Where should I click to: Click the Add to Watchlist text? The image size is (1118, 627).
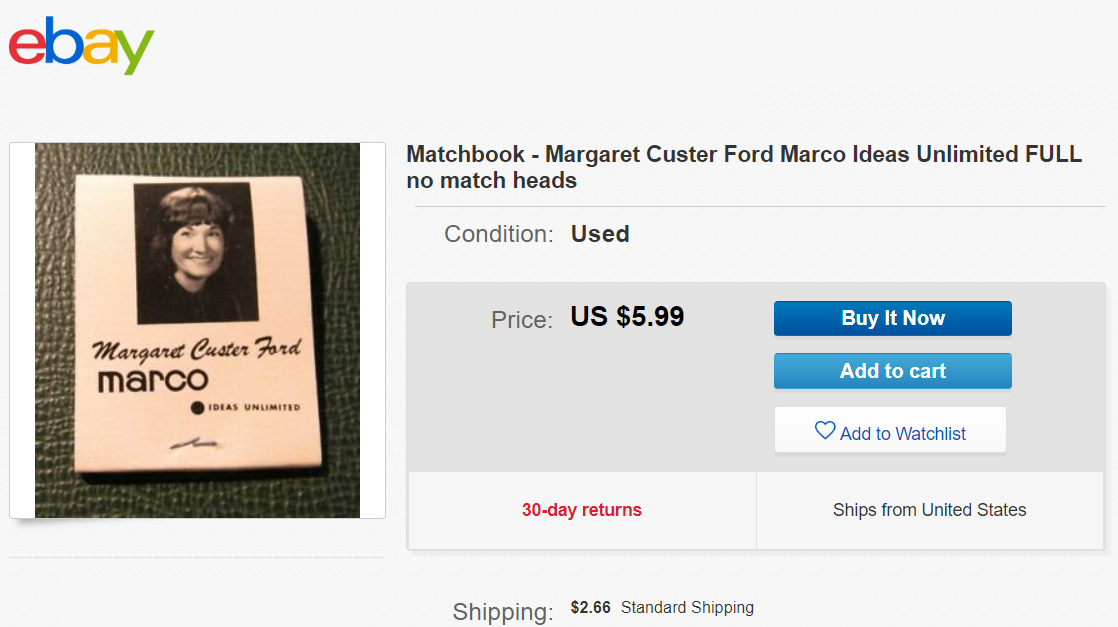point(902,434)
